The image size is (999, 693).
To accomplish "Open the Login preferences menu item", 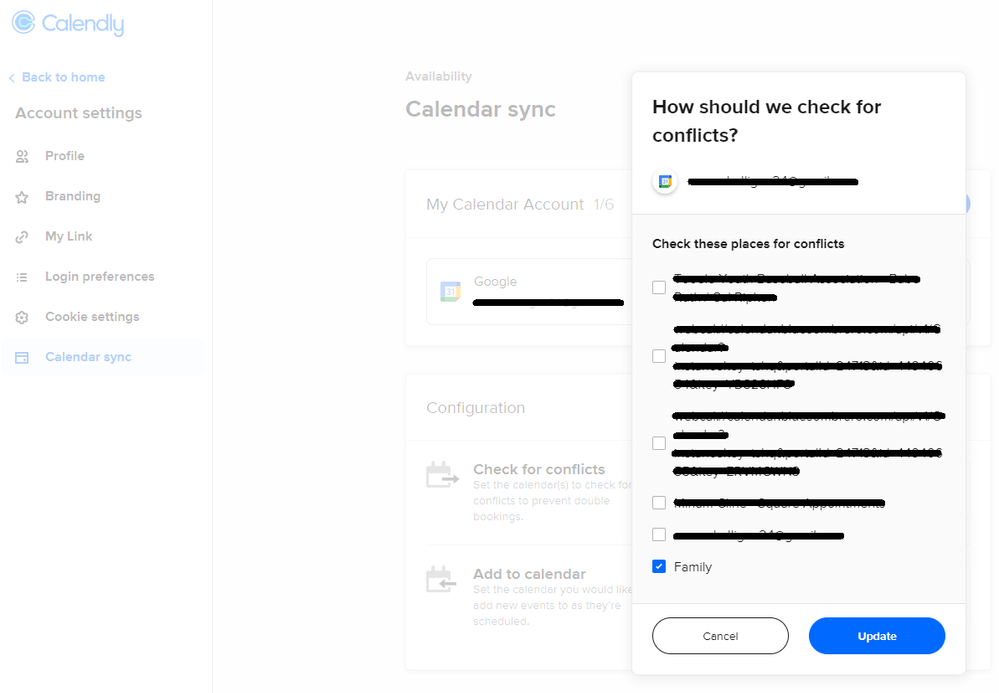I will [x=99, y=276].
